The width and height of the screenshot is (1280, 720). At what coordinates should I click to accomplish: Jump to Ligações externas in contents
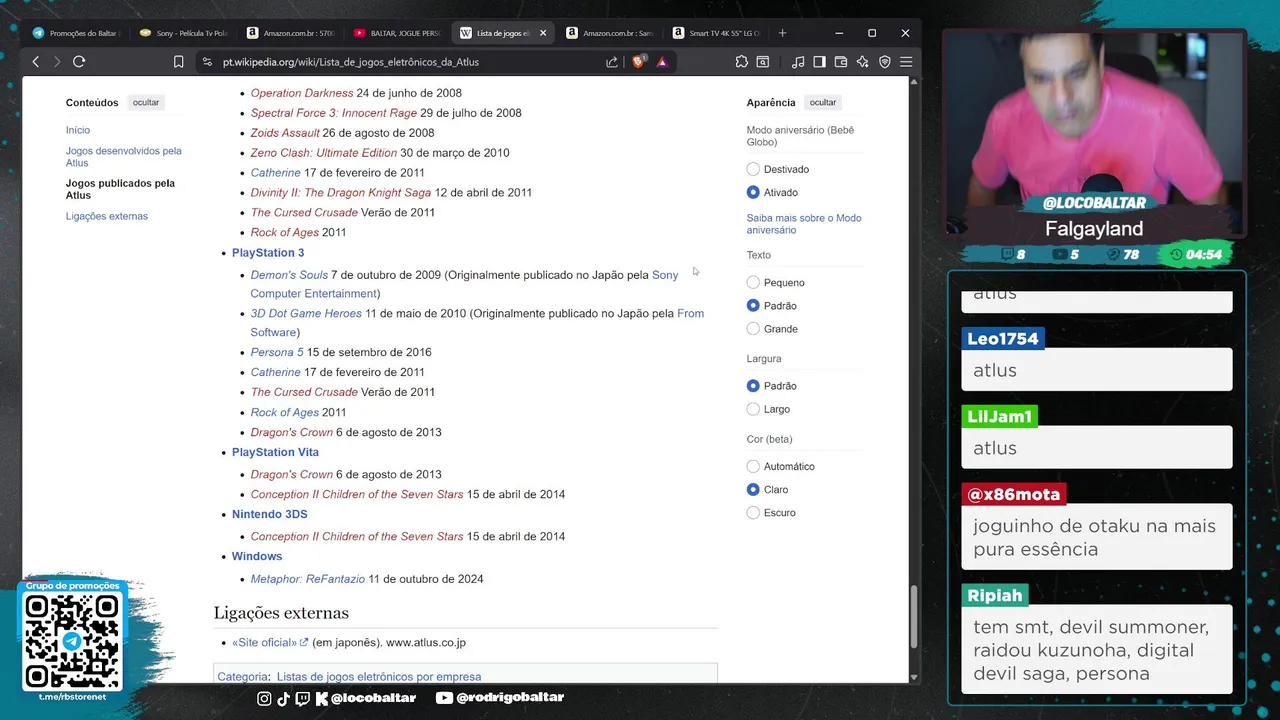coord(107,216)
